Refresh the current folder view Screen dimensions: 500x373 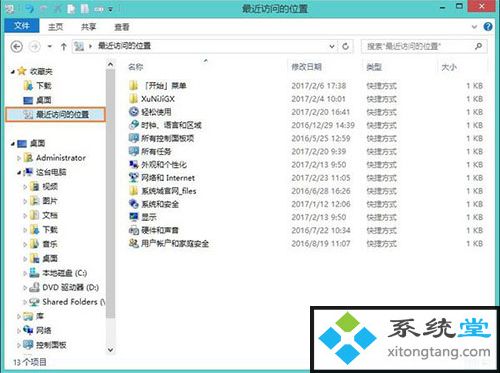click(346, 46)
